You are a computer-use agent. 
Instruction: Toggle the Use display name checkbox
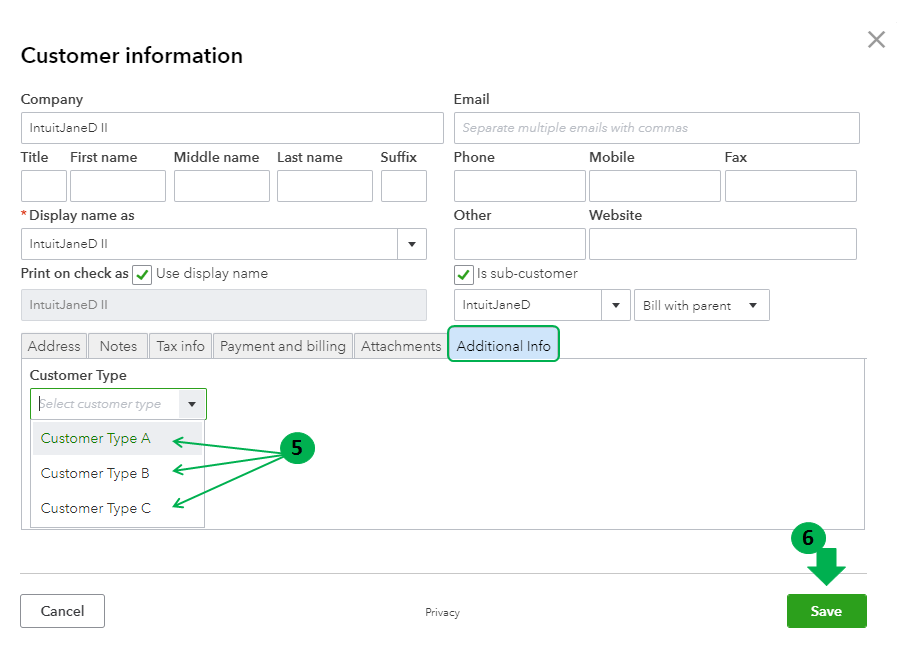[142, 275]
